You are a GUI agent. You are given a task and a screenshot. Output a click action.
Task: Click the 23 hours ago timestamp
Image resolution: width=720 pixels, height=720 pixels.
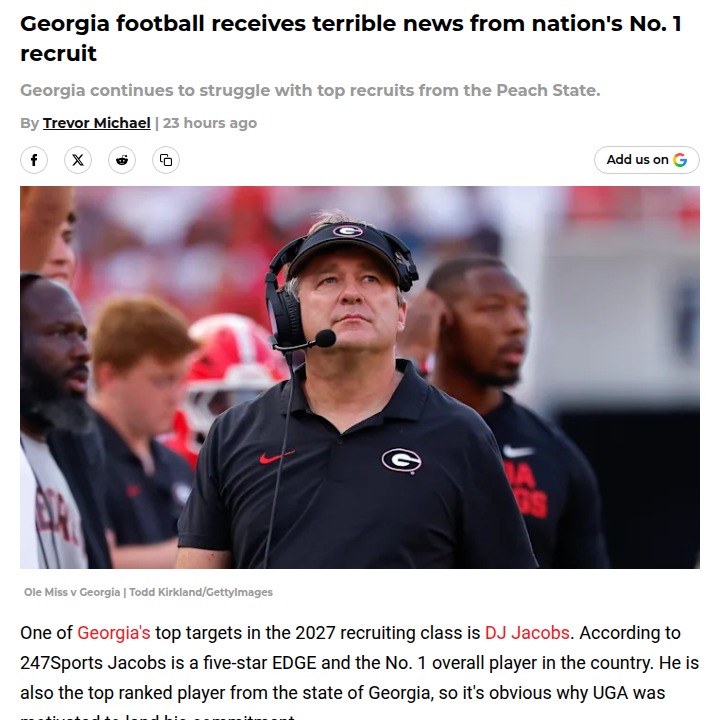(x=210, y=123)
